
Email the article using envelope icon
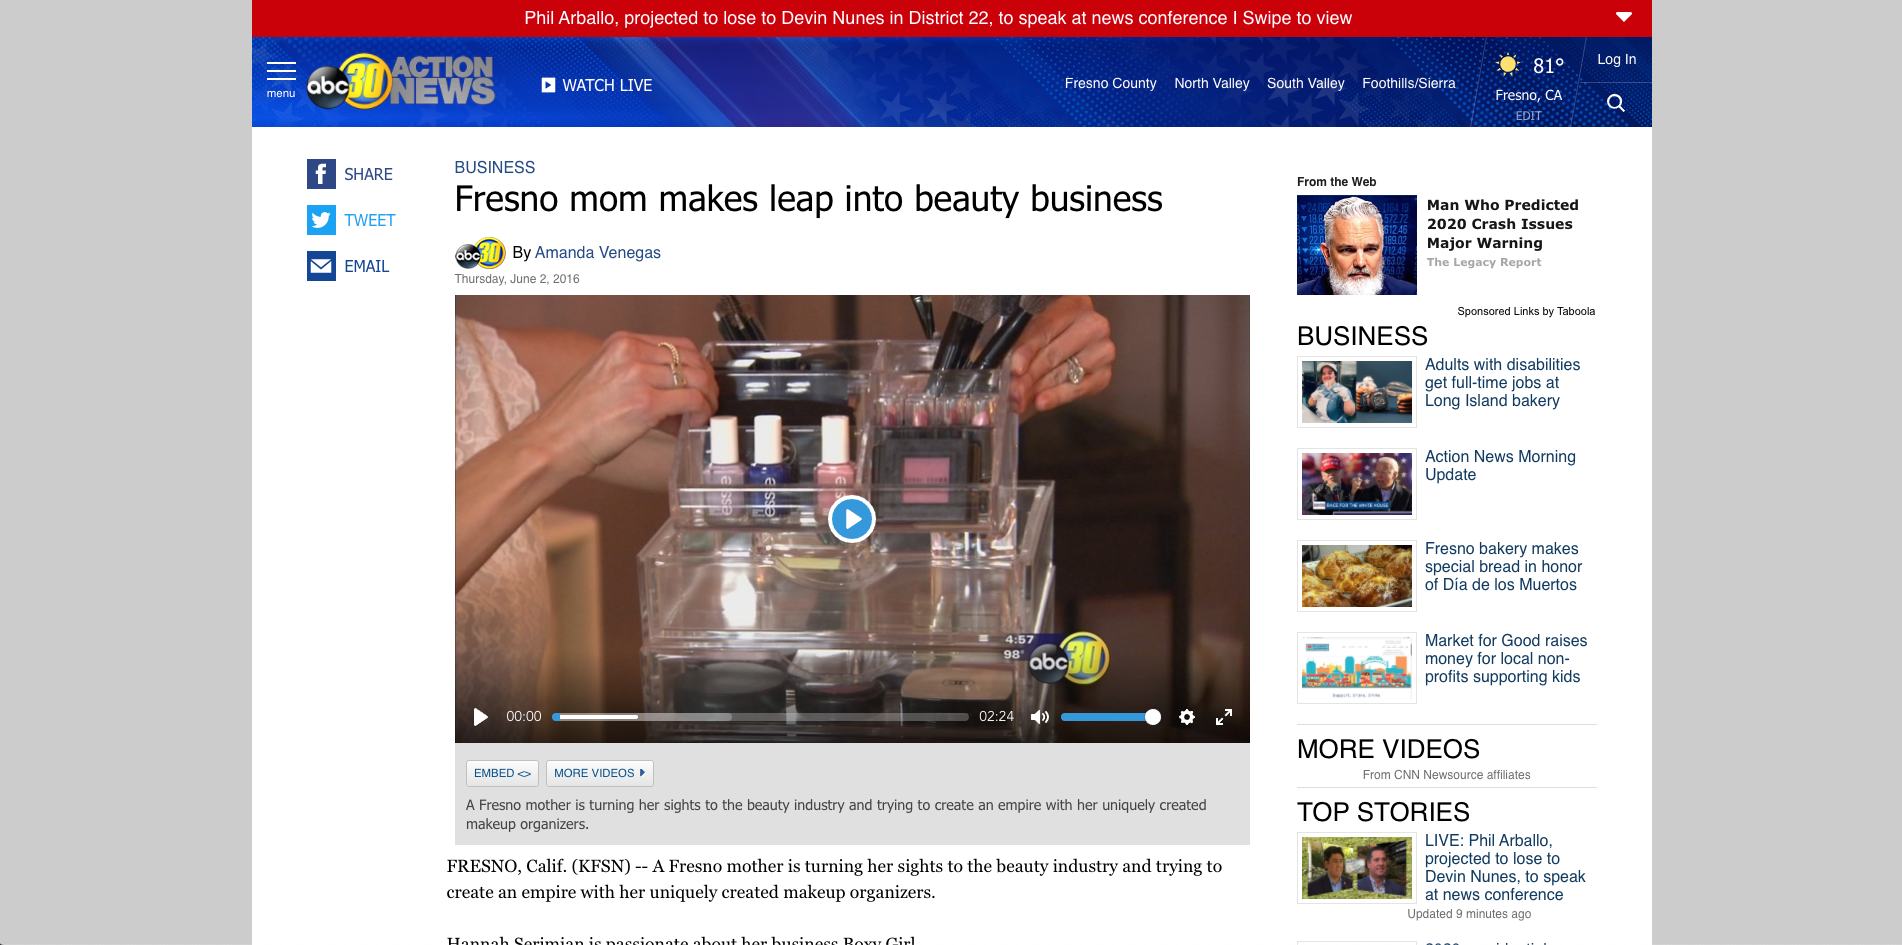321,266
